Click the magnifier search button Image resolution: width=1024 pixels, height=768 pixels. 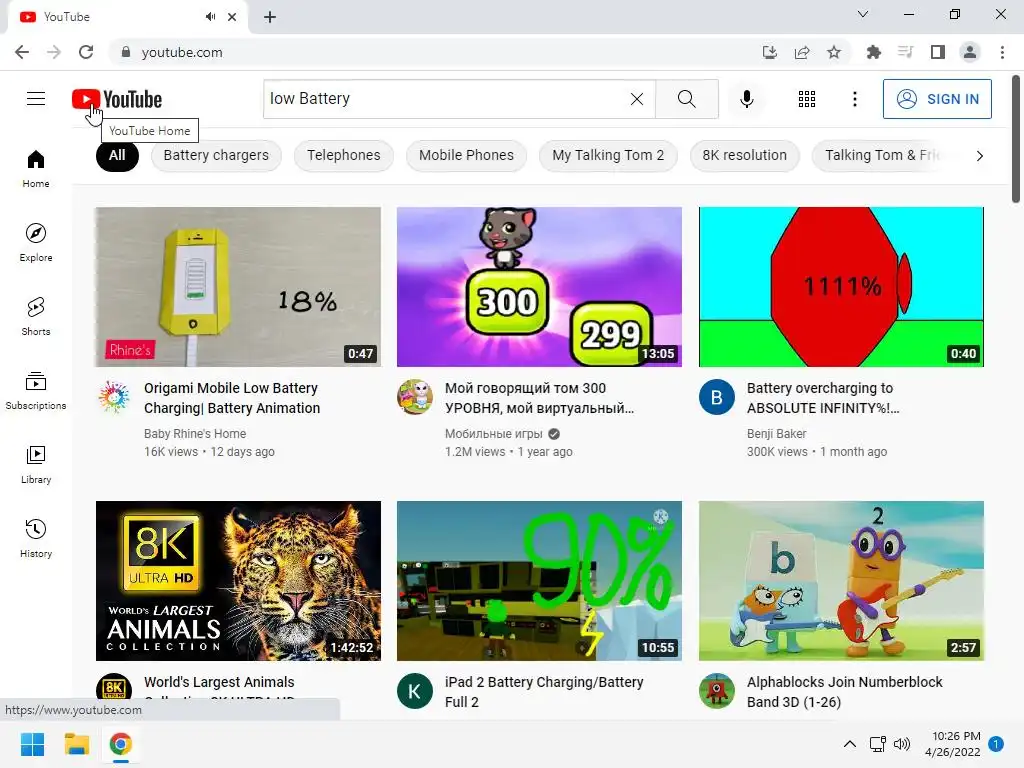[x=686, y=99]
